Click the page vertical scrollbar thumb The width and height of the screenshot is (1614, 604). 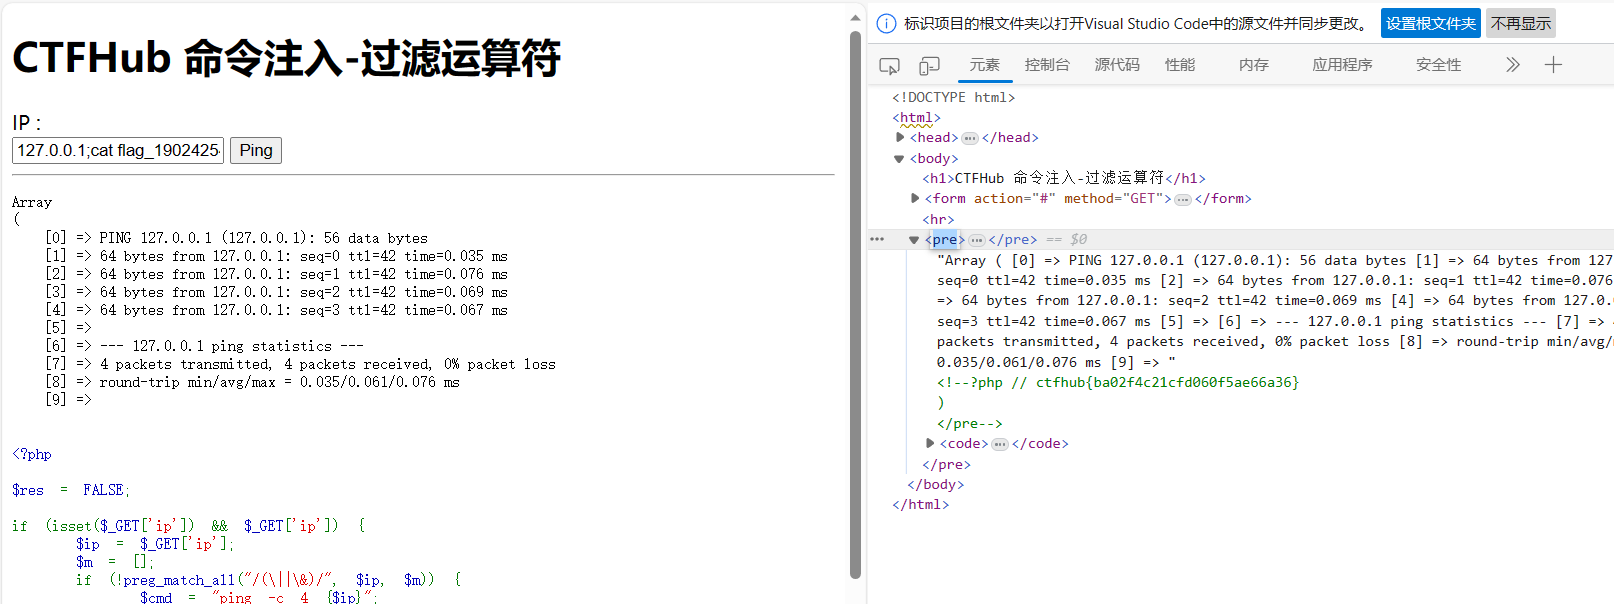coord(855,305)
